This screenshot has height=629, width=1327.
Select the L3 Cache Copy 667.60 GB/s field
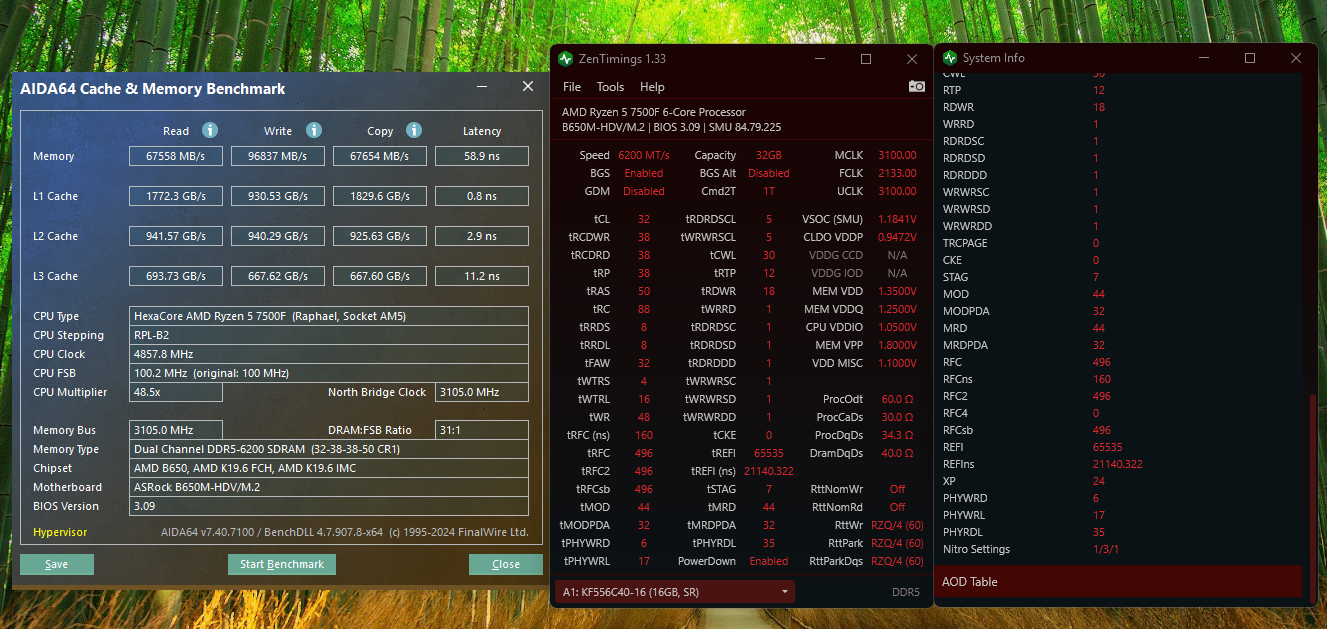coord(380,276)
